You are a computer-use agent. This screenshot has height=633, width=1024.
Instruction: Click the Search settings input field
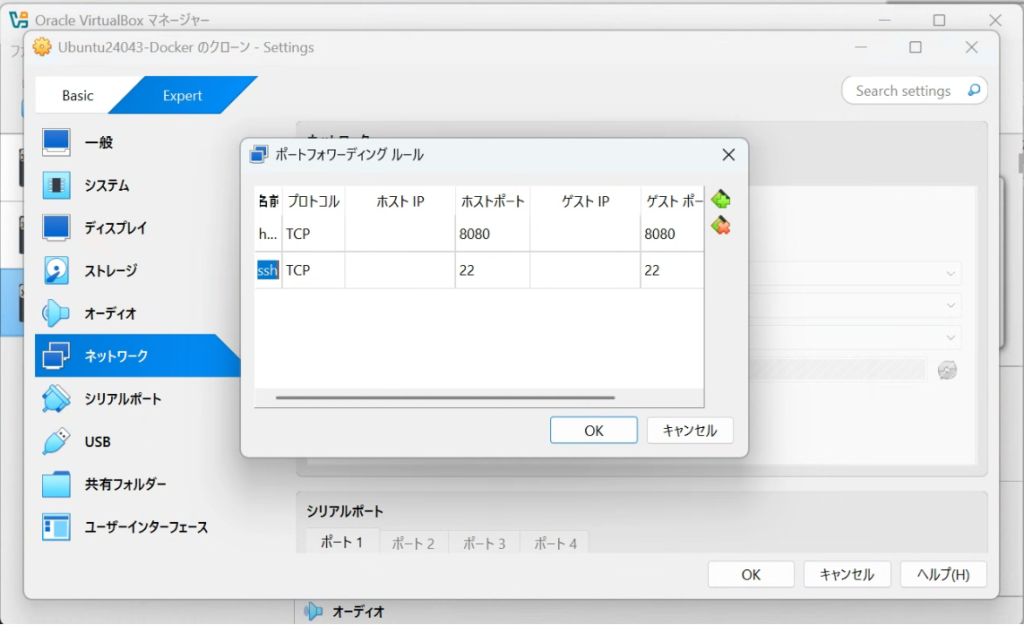[x=903, y=91]
